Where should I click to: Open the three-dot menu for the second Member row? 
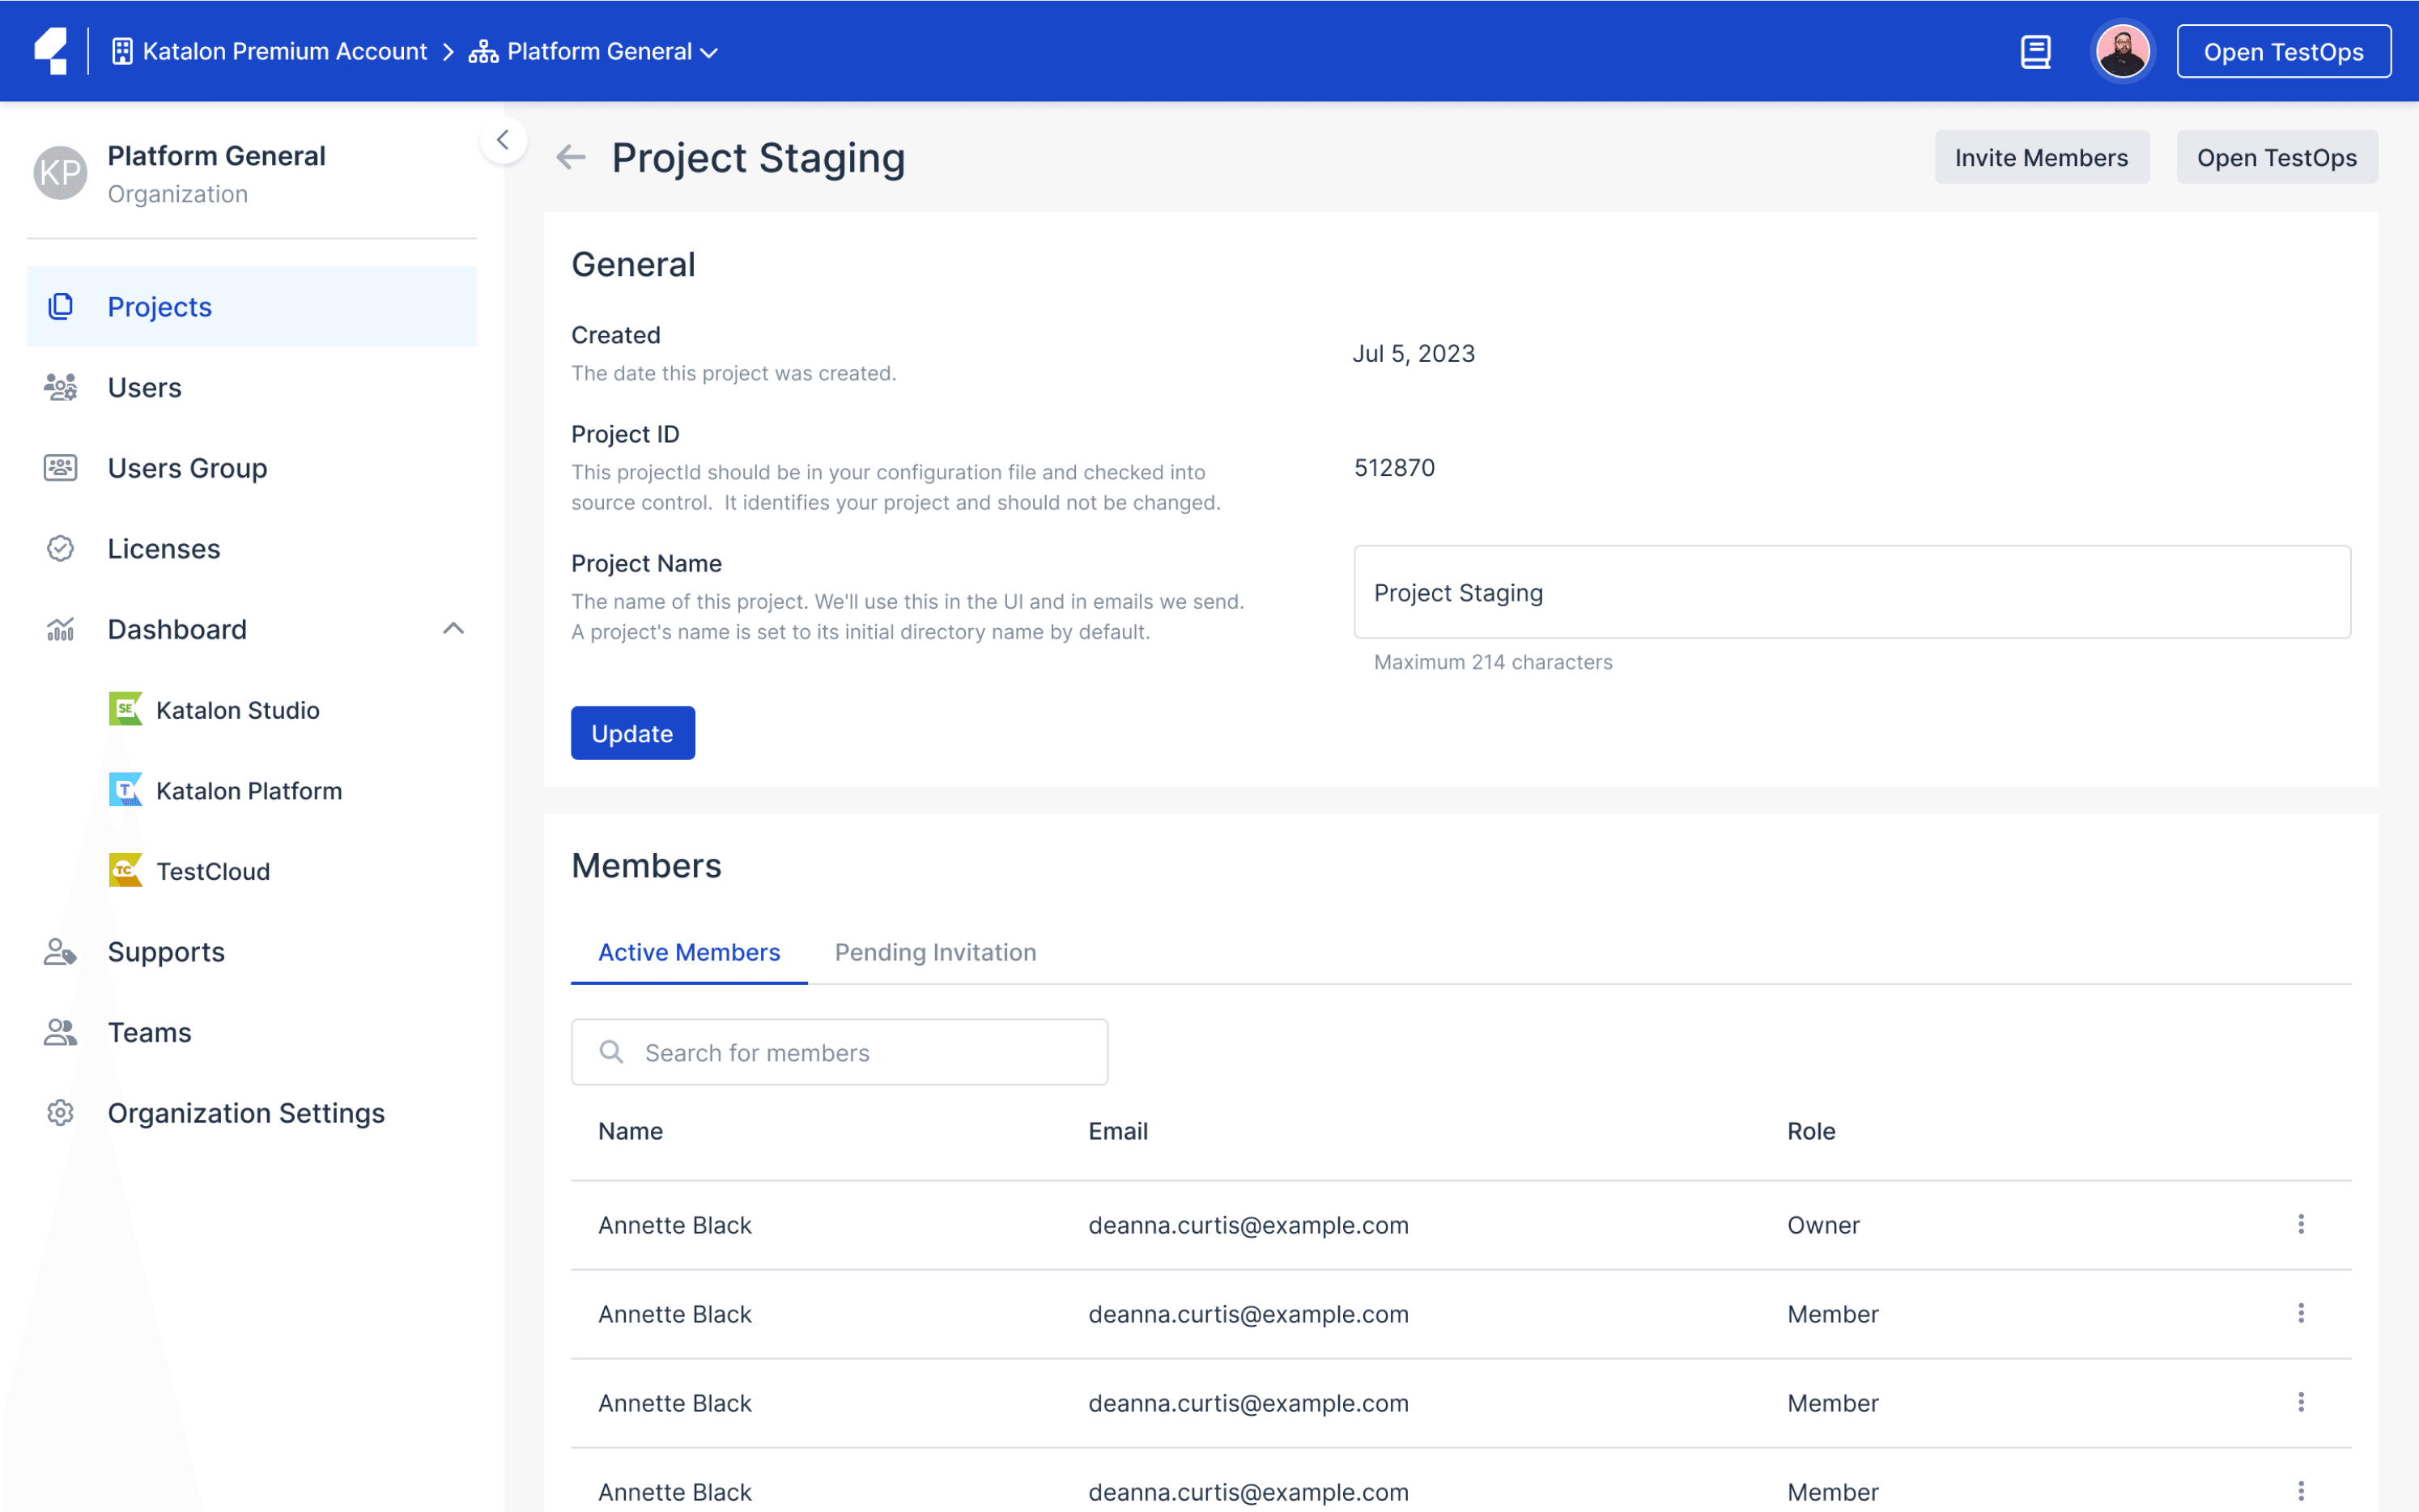(x=2301, y=1402)
